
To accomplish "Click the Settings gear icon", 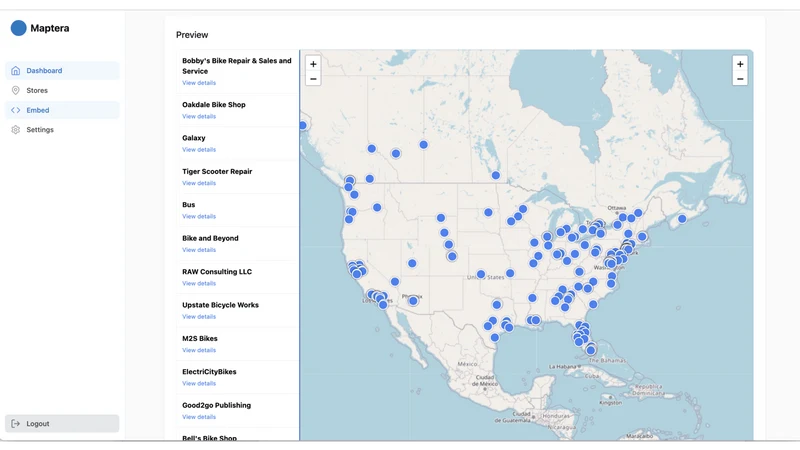I will tap(16, 130).
